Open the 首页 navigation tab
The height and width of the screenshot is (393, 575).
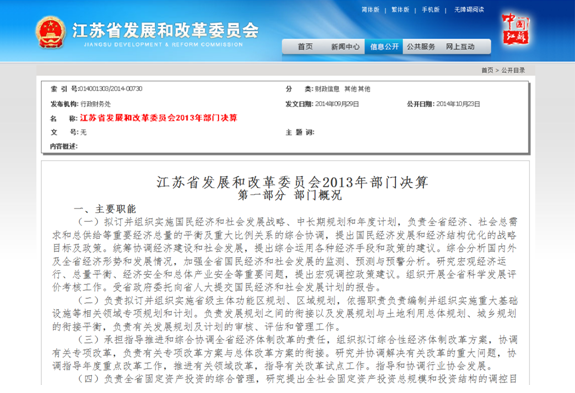click(305, 47)
